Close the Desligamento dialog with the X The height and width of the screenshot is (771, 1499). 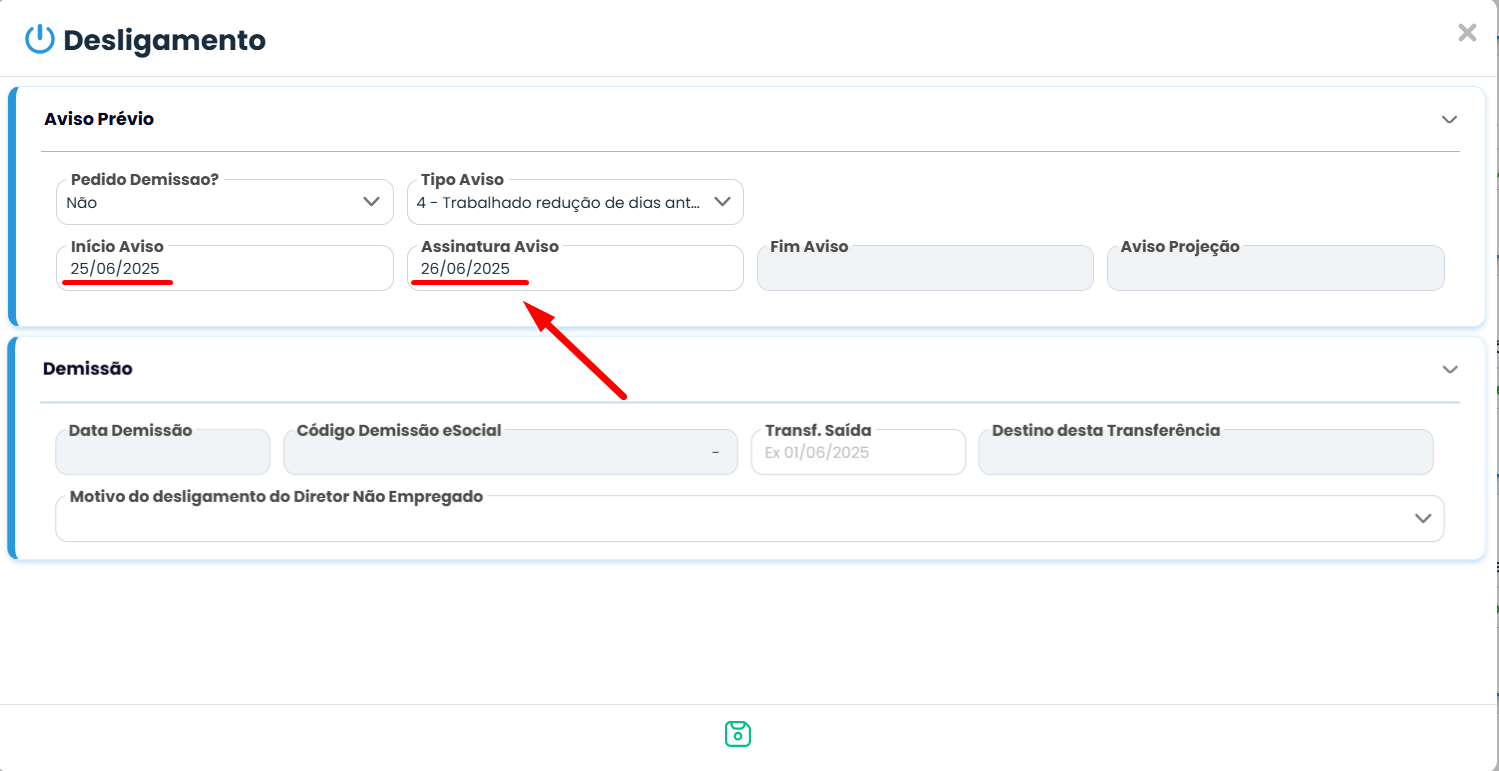click(x=1467, y=33)
